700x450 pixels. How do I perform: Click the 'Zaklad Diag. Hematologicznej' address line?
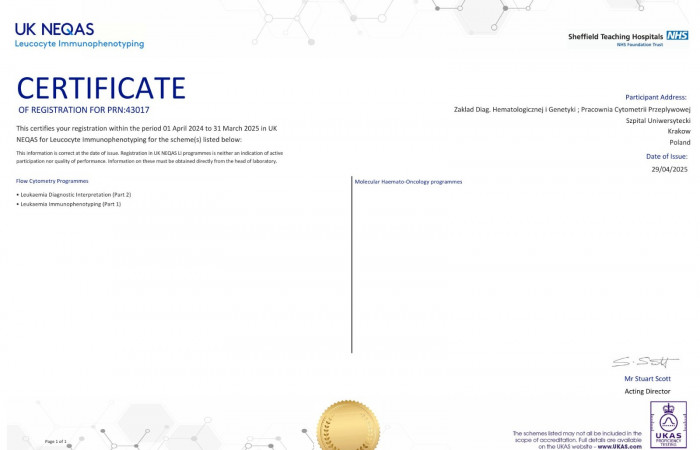pyautogui.click(x=572, y=109)
